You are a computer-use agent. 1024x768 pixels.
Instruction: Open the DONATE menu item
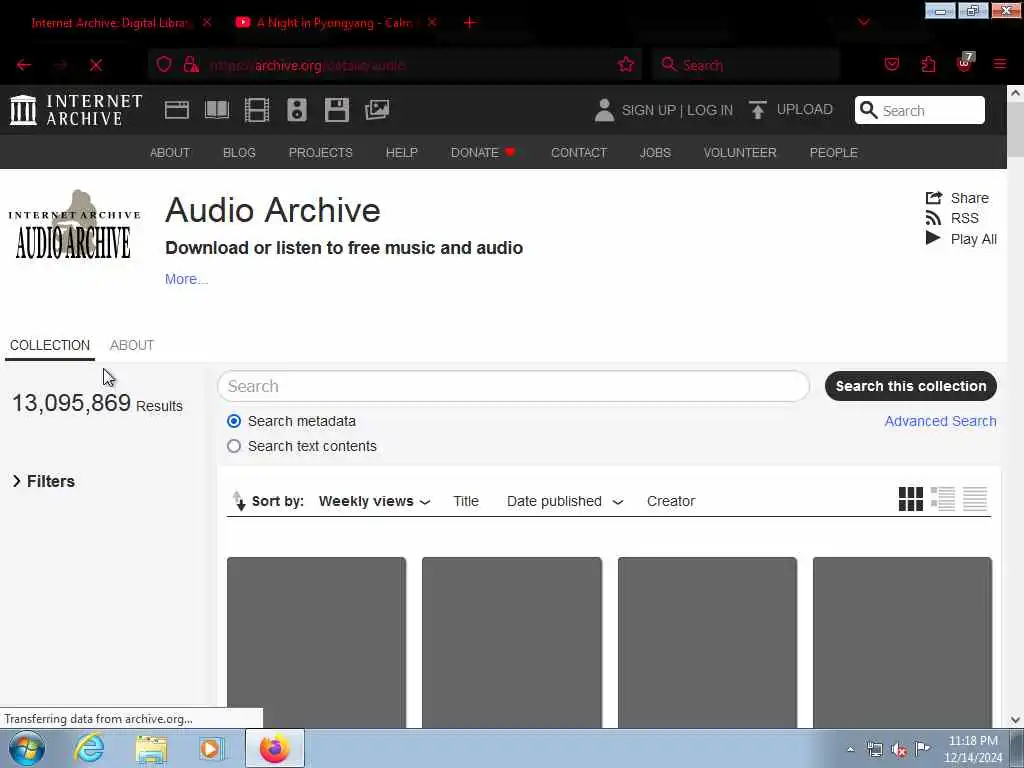(x=483, y=152)
